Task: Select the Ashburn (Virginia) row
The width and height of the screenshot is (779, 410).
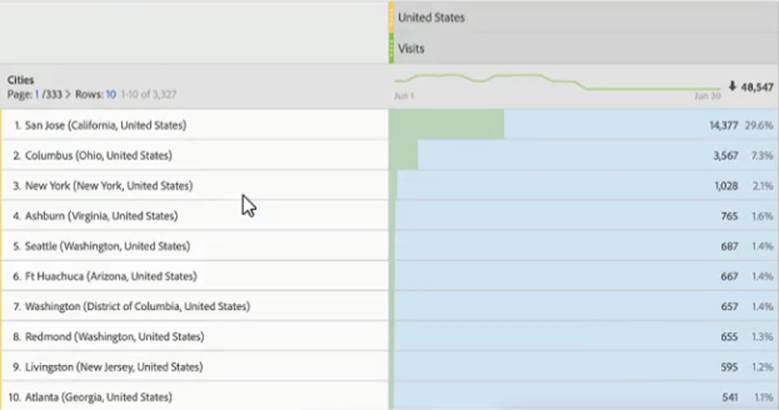Action: (x=96, y=216)
